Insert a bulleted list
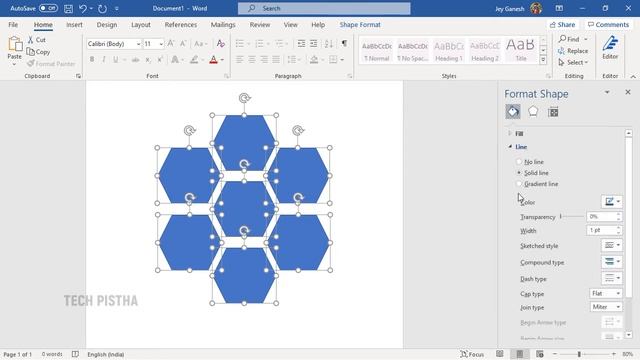 240,43
